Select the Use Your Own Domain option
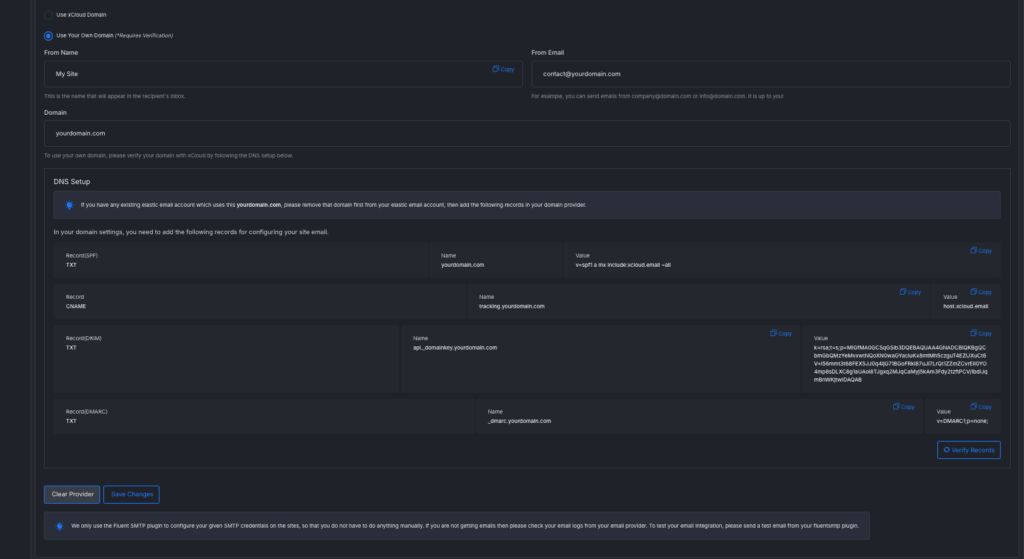Image resolution: width=1024 pixels, height=559 pixels. pos(49,35)
